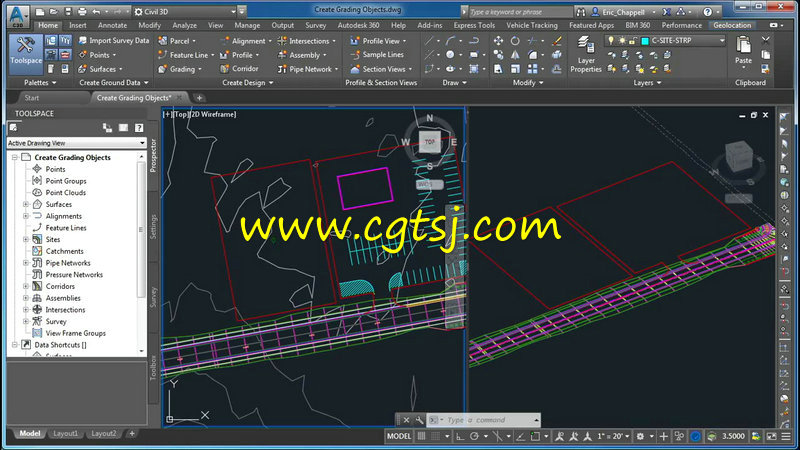
Task: Select Feature Lines in Prospector tree
Action: (66, 228)
